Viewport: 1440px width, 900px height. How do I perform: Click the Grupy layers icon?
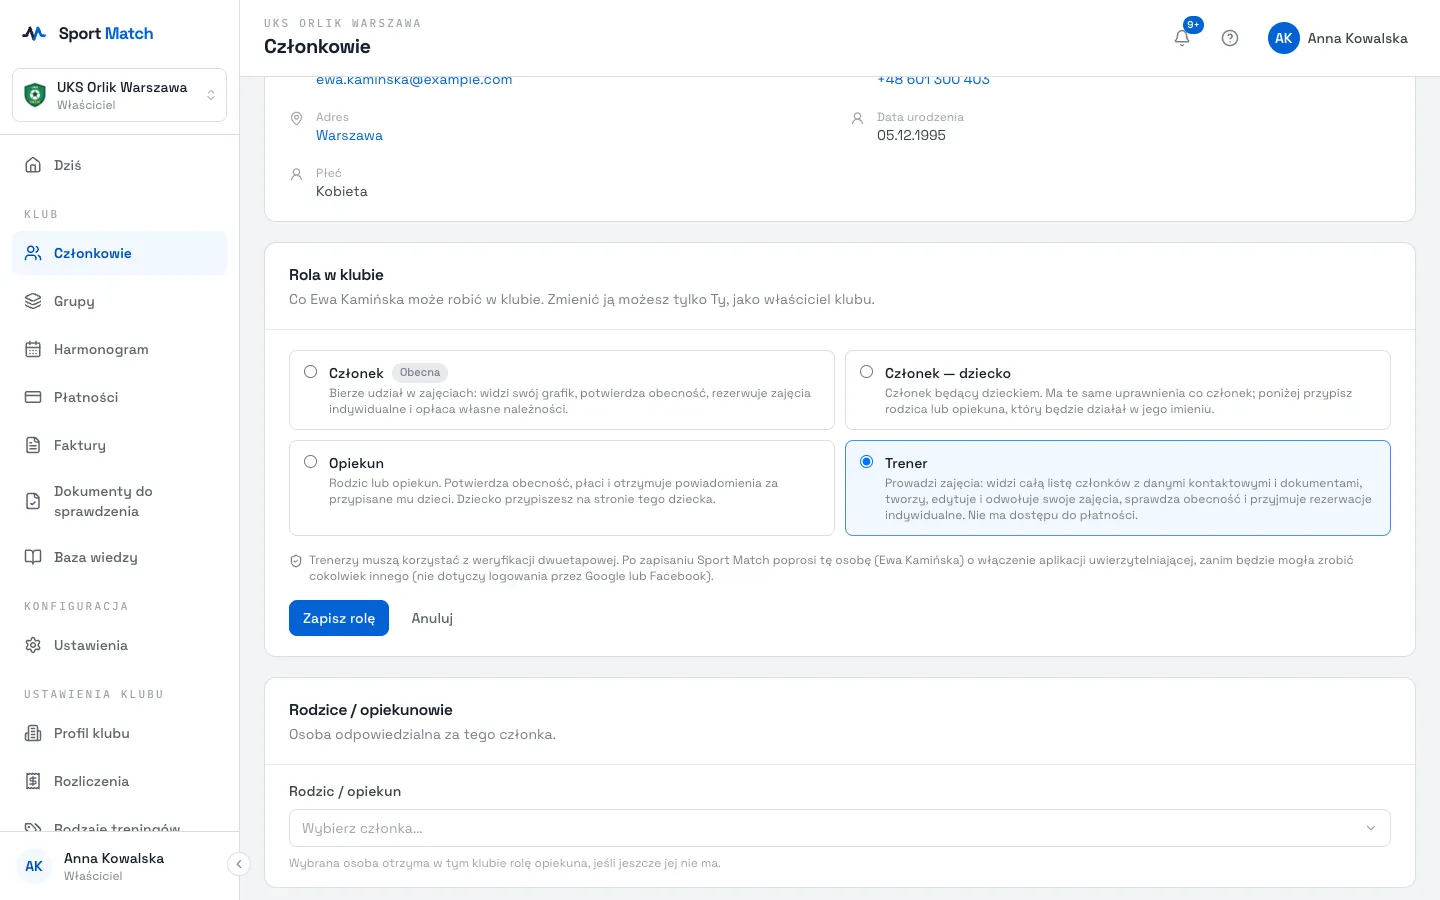33,301
